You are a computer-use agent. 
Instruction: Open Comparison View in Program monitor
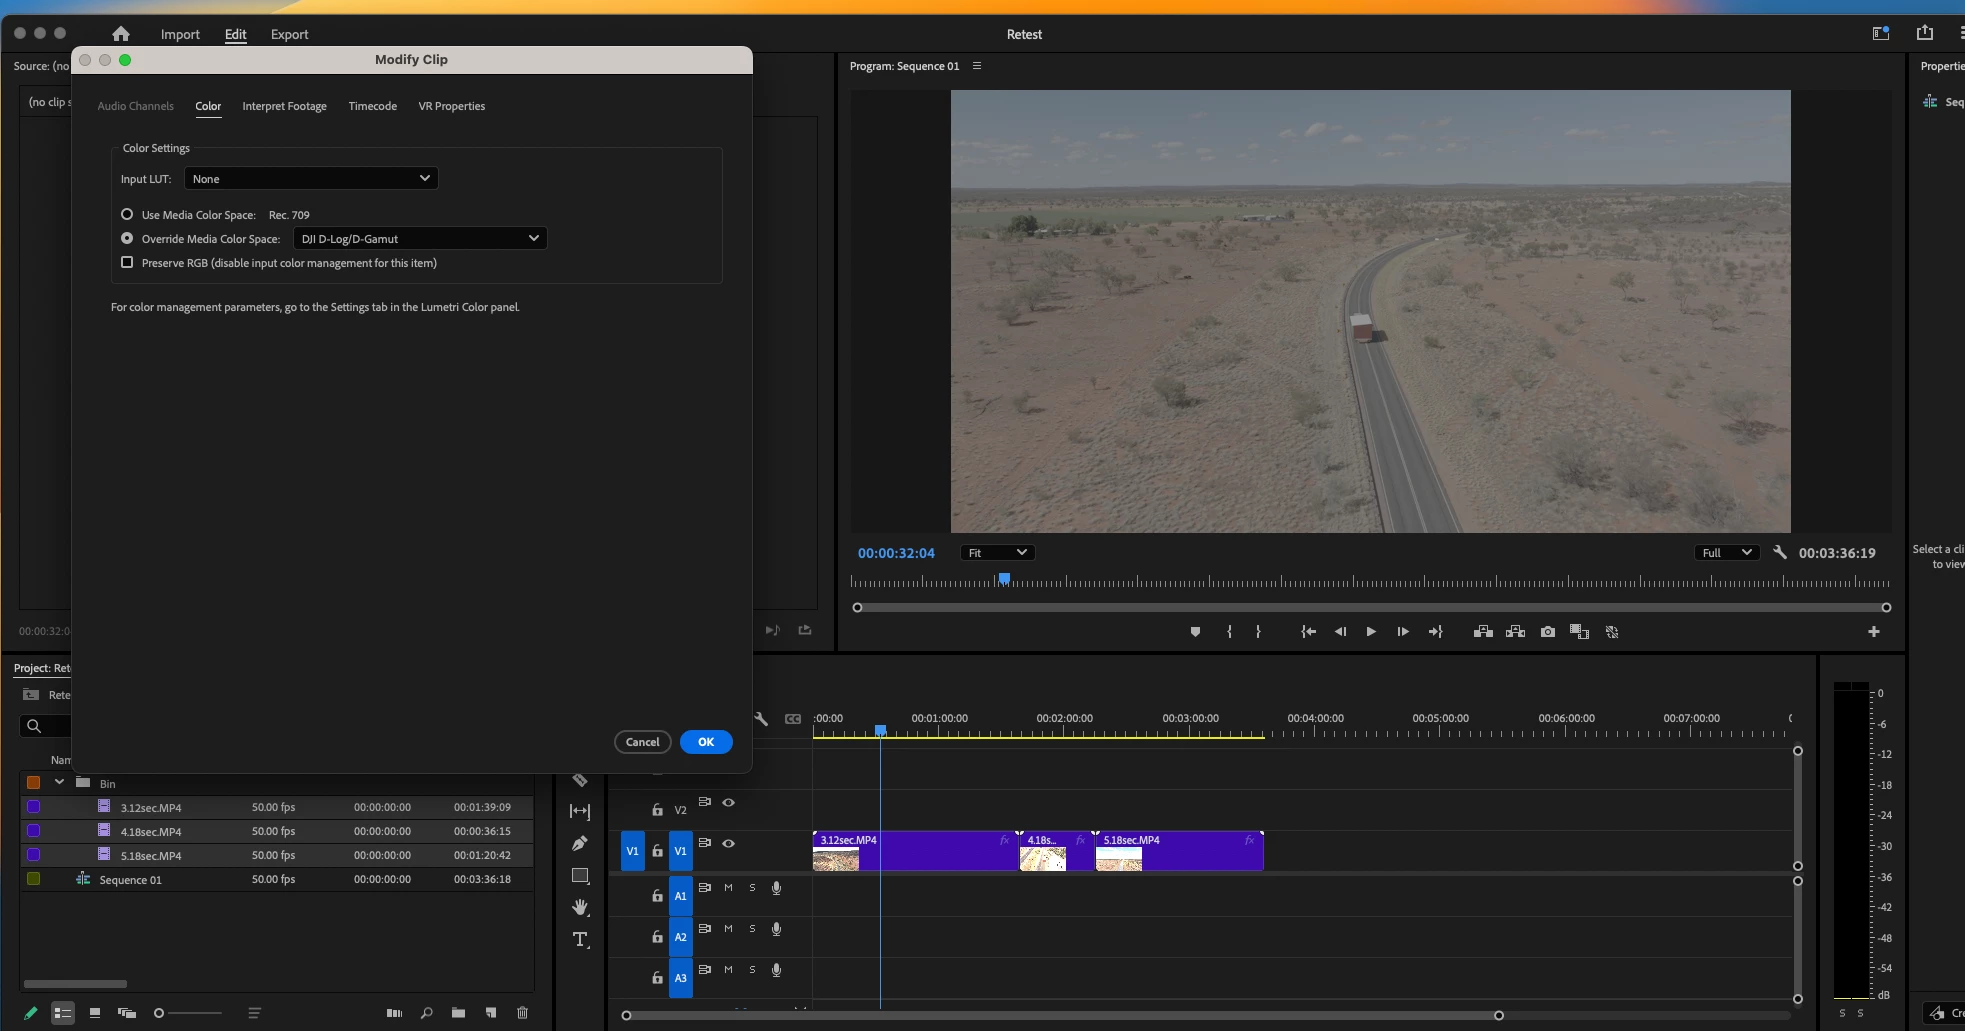click(1580, 632)
